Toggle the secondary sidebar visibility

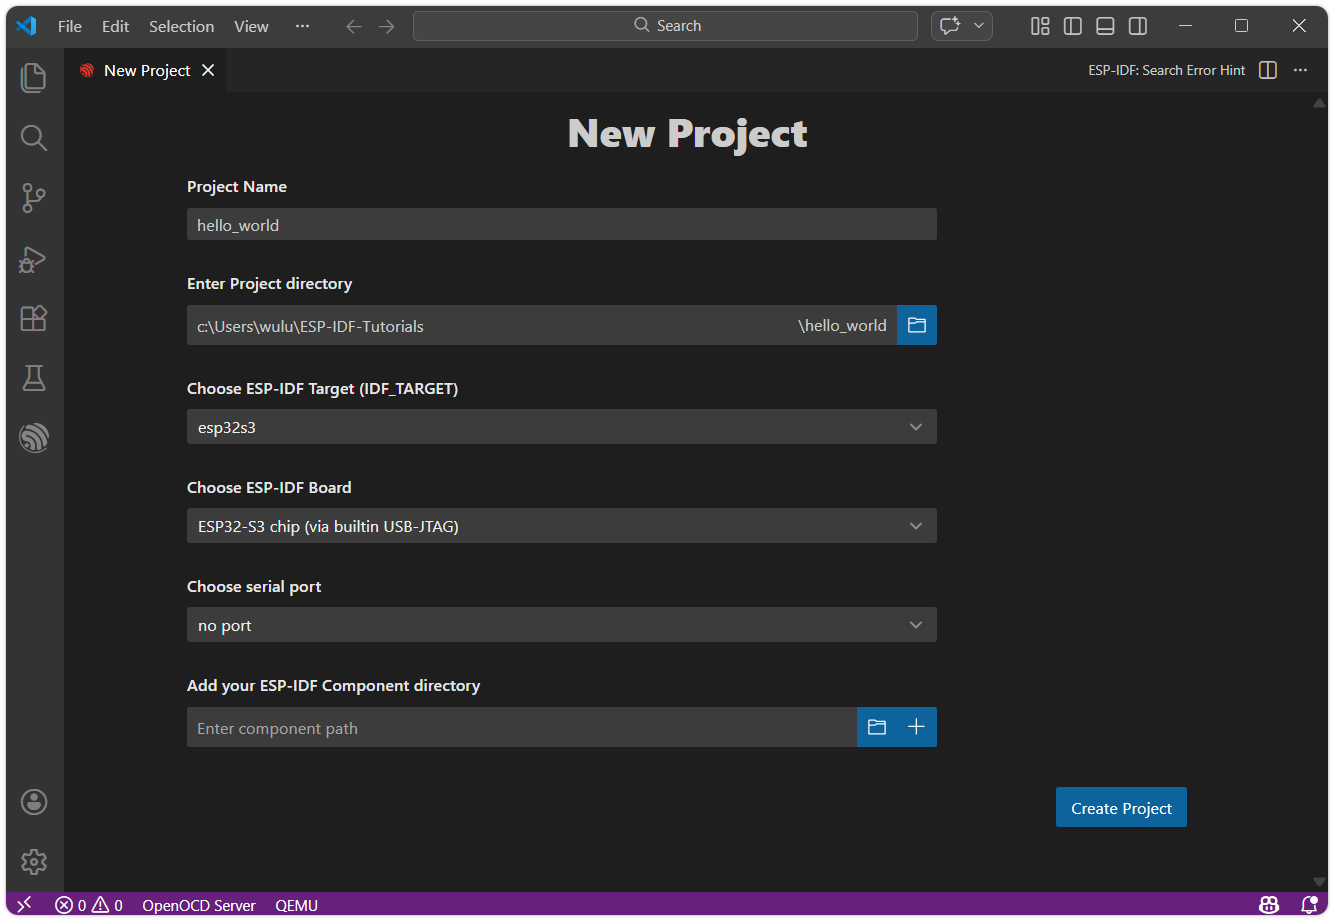tap(1137, 26)
